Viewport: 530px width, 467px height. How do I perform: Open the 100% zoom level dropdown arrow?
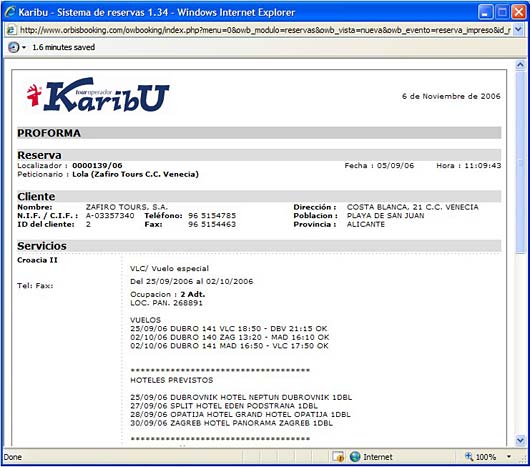[x=508, y=457]
